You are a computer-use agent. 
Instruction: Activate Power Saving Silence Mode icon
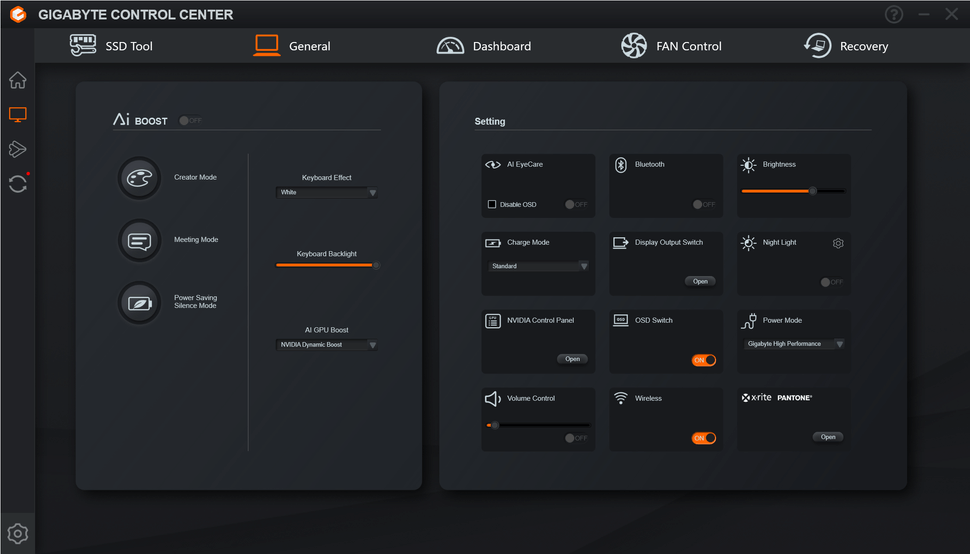click(x=139, y=302)
